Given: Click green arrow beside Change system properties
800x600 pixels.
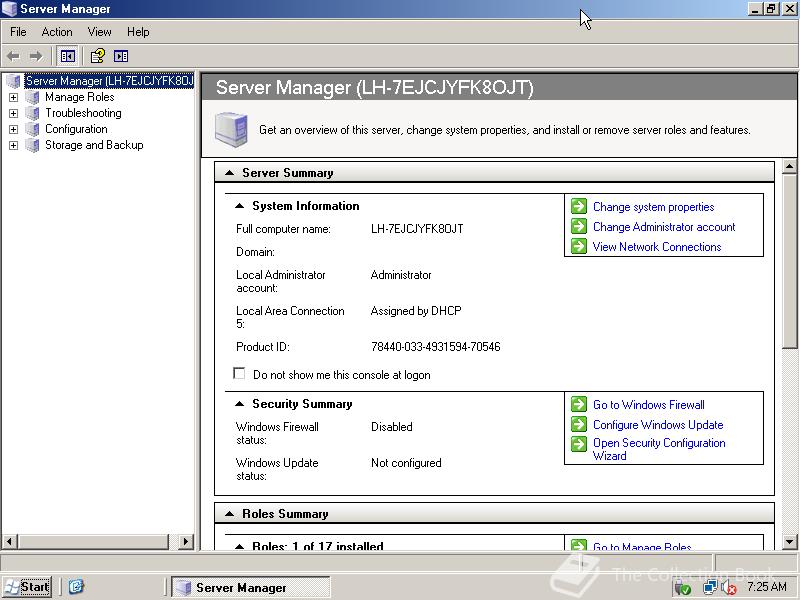Looking at the screenshot, I should point(579,206).
